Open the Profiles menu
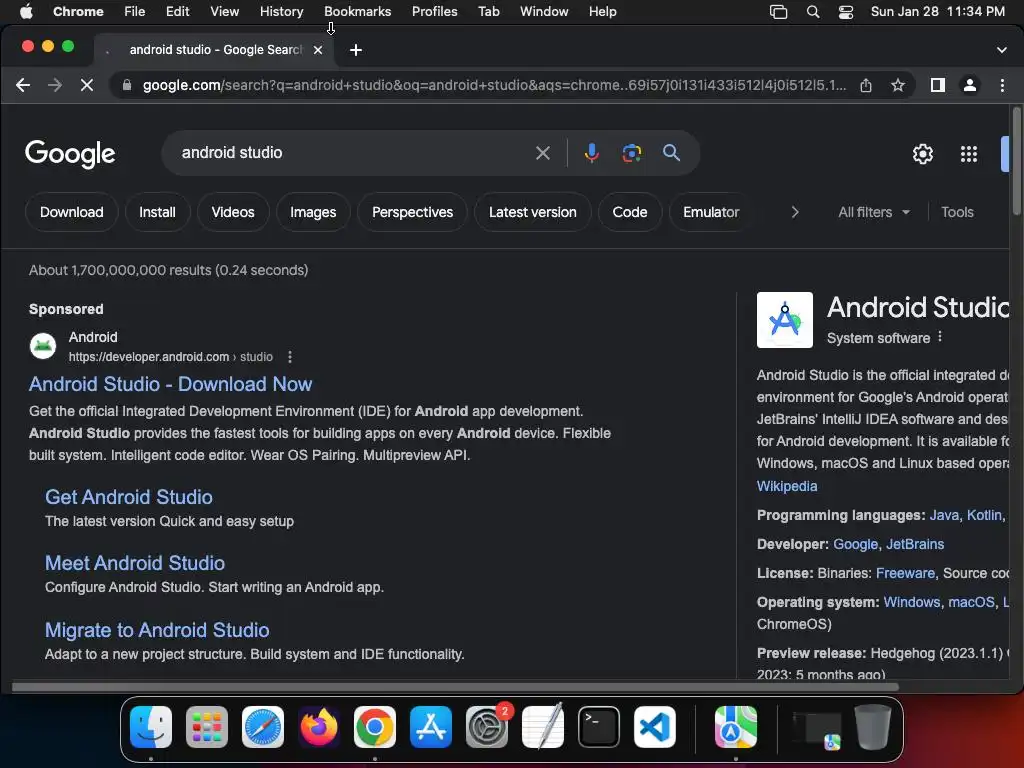Screen dimensions: 1024x768 coord(434,12)
